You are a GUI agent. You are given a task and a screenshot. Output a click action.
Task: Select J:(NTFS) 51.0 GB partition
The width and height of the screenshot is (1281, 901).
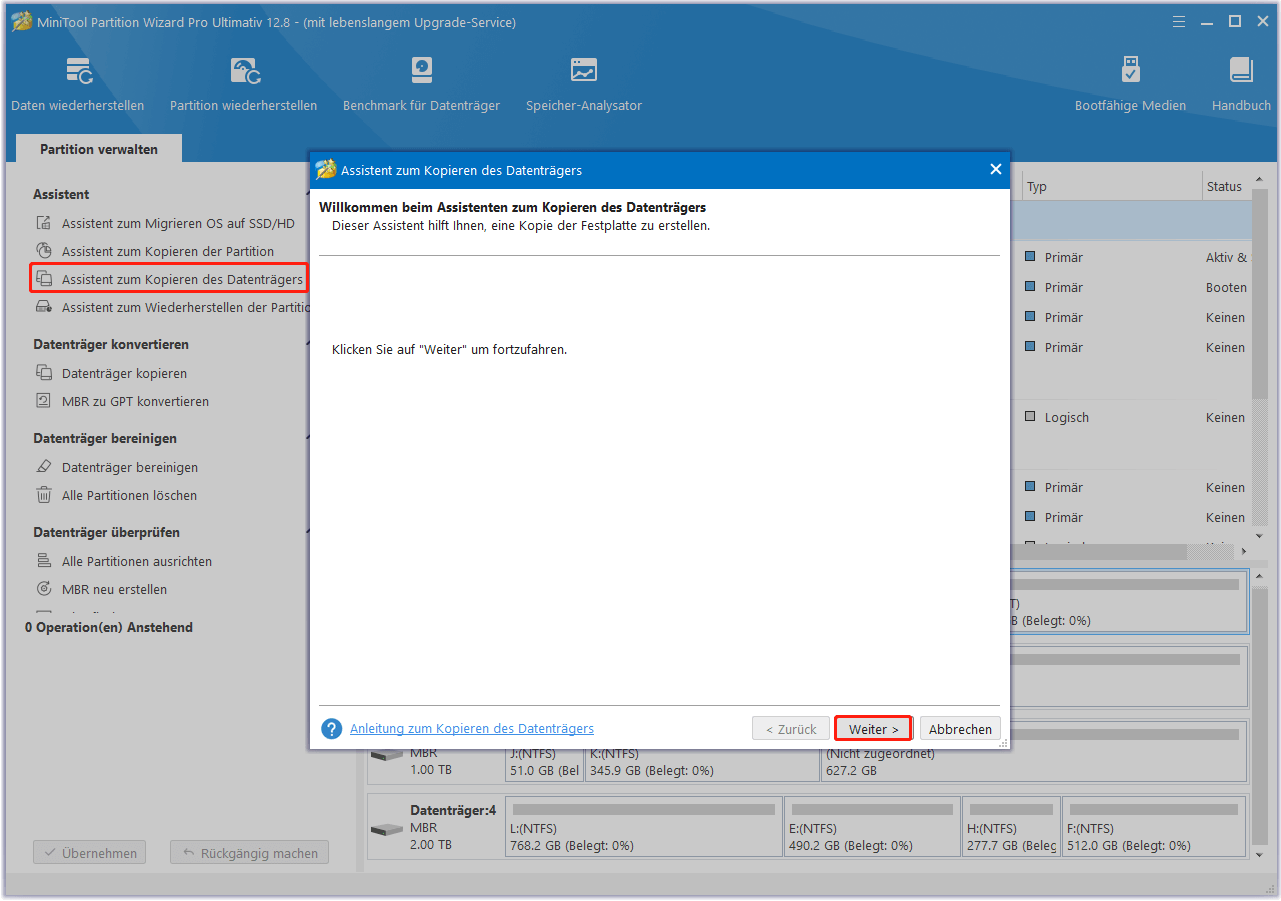click(x=544, y=765)
